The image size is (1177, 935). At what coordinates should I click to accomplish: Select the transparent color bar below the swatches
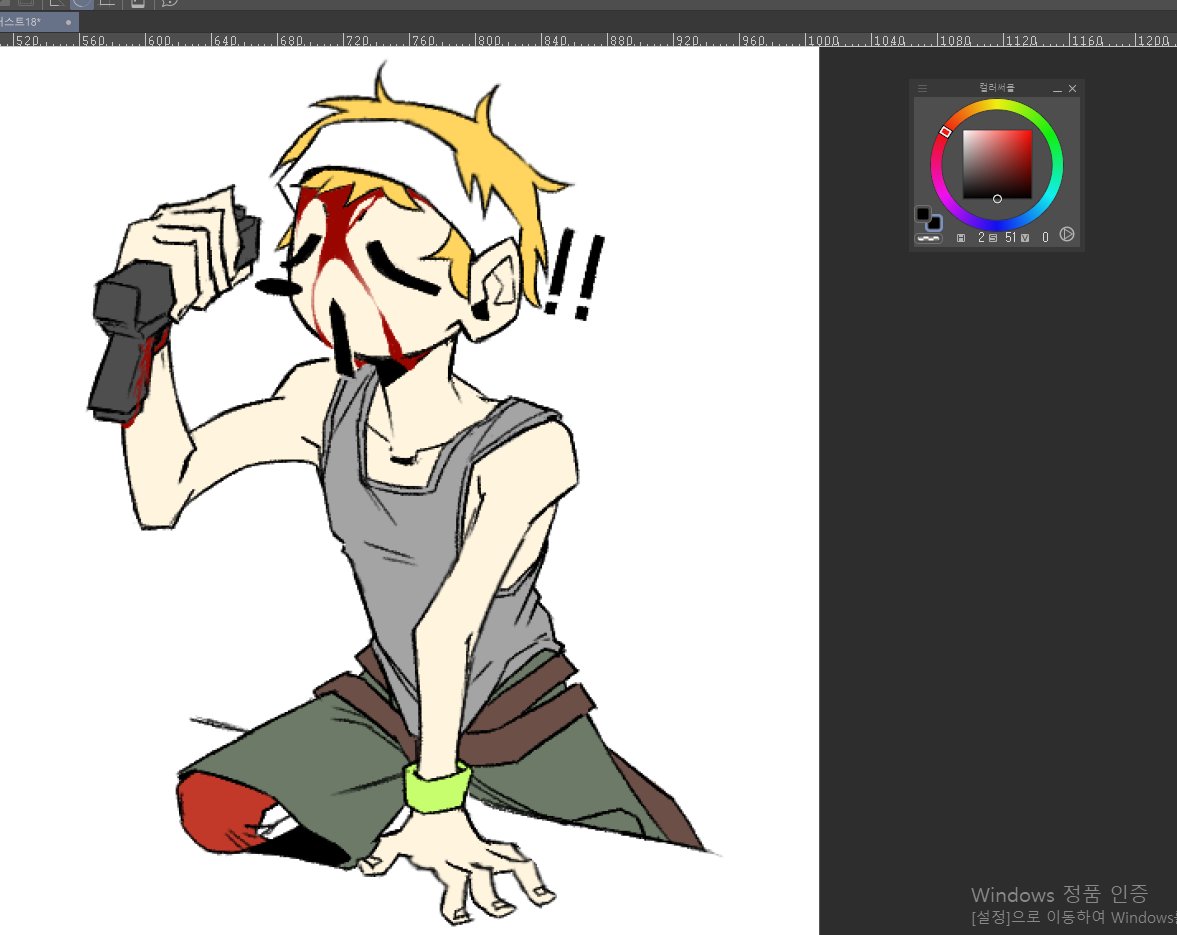tap(929, 239)
